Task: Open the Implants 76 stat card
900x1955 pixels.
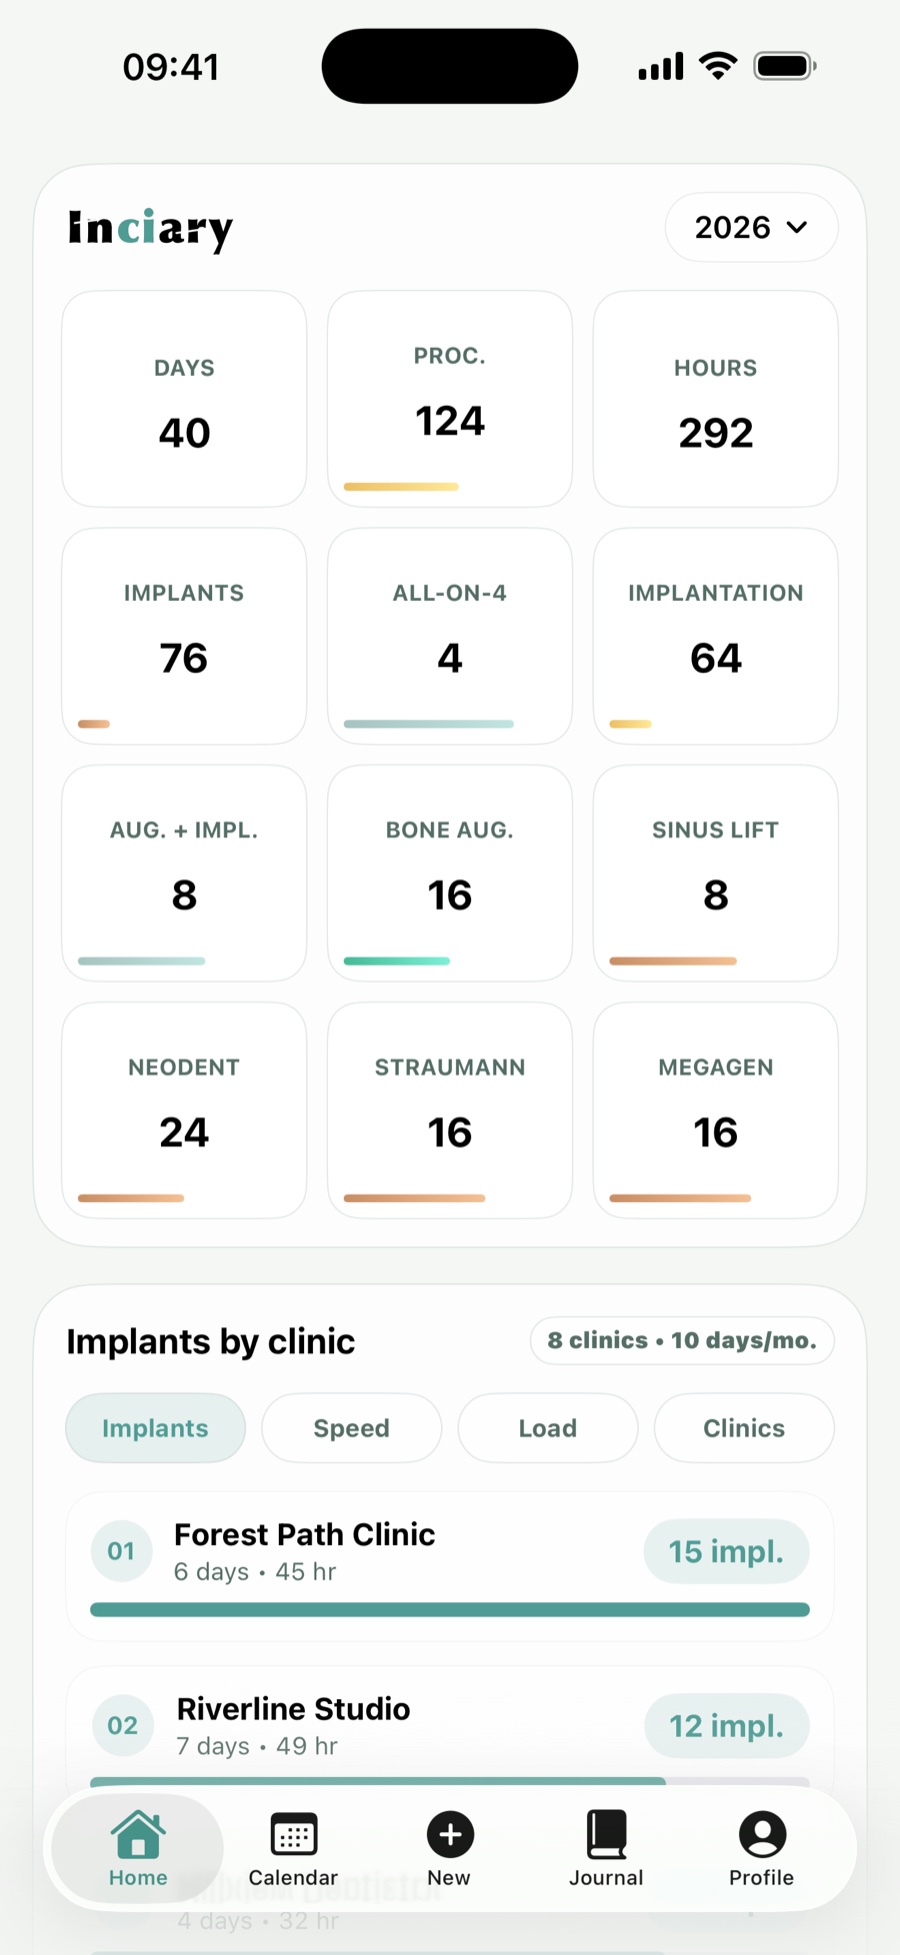Action: point(184,636)
